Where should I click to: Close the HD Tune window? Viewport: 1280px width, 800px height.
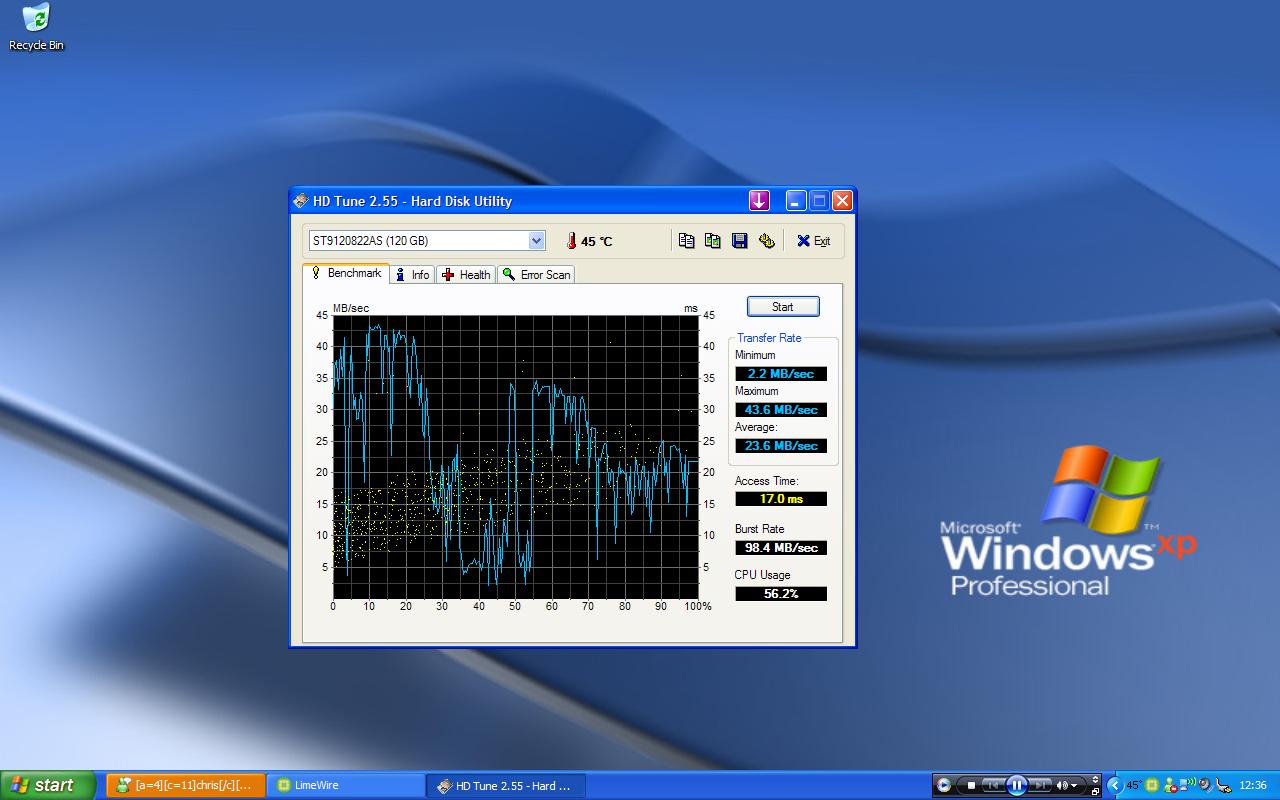[842, 201]
